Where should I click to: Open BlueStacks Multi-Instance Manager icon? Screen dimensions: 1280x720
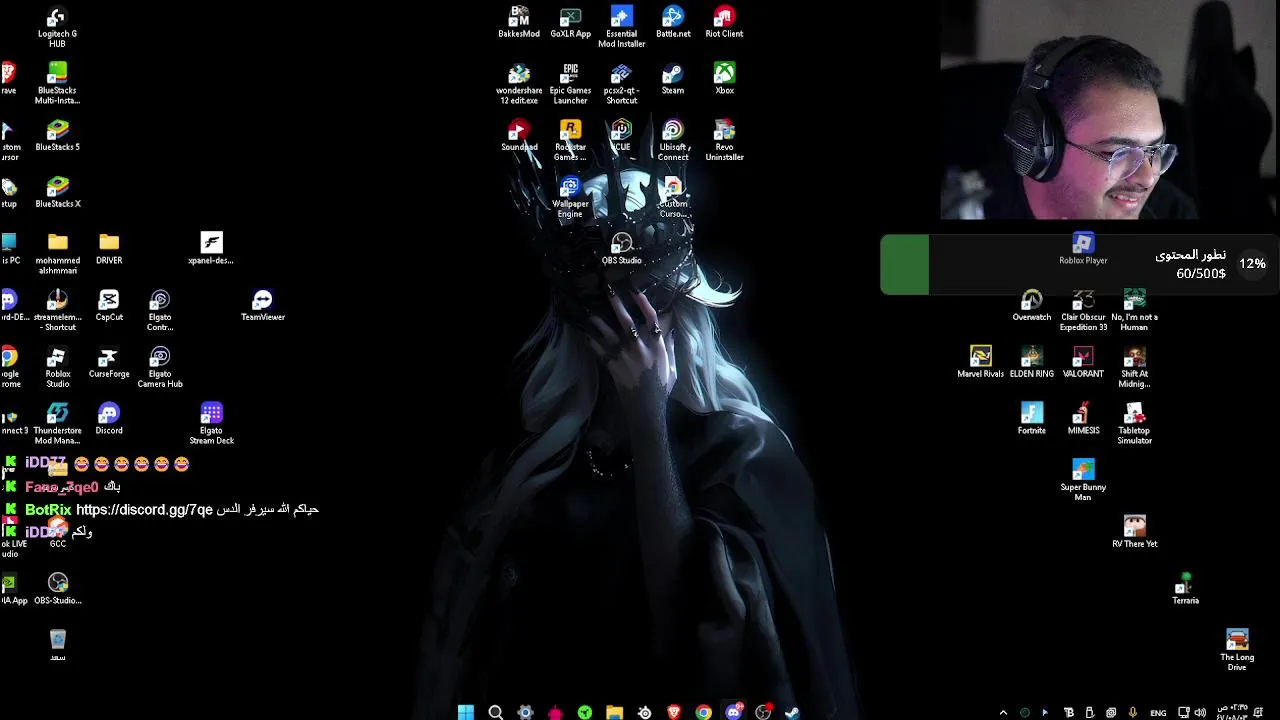point(57,83)
